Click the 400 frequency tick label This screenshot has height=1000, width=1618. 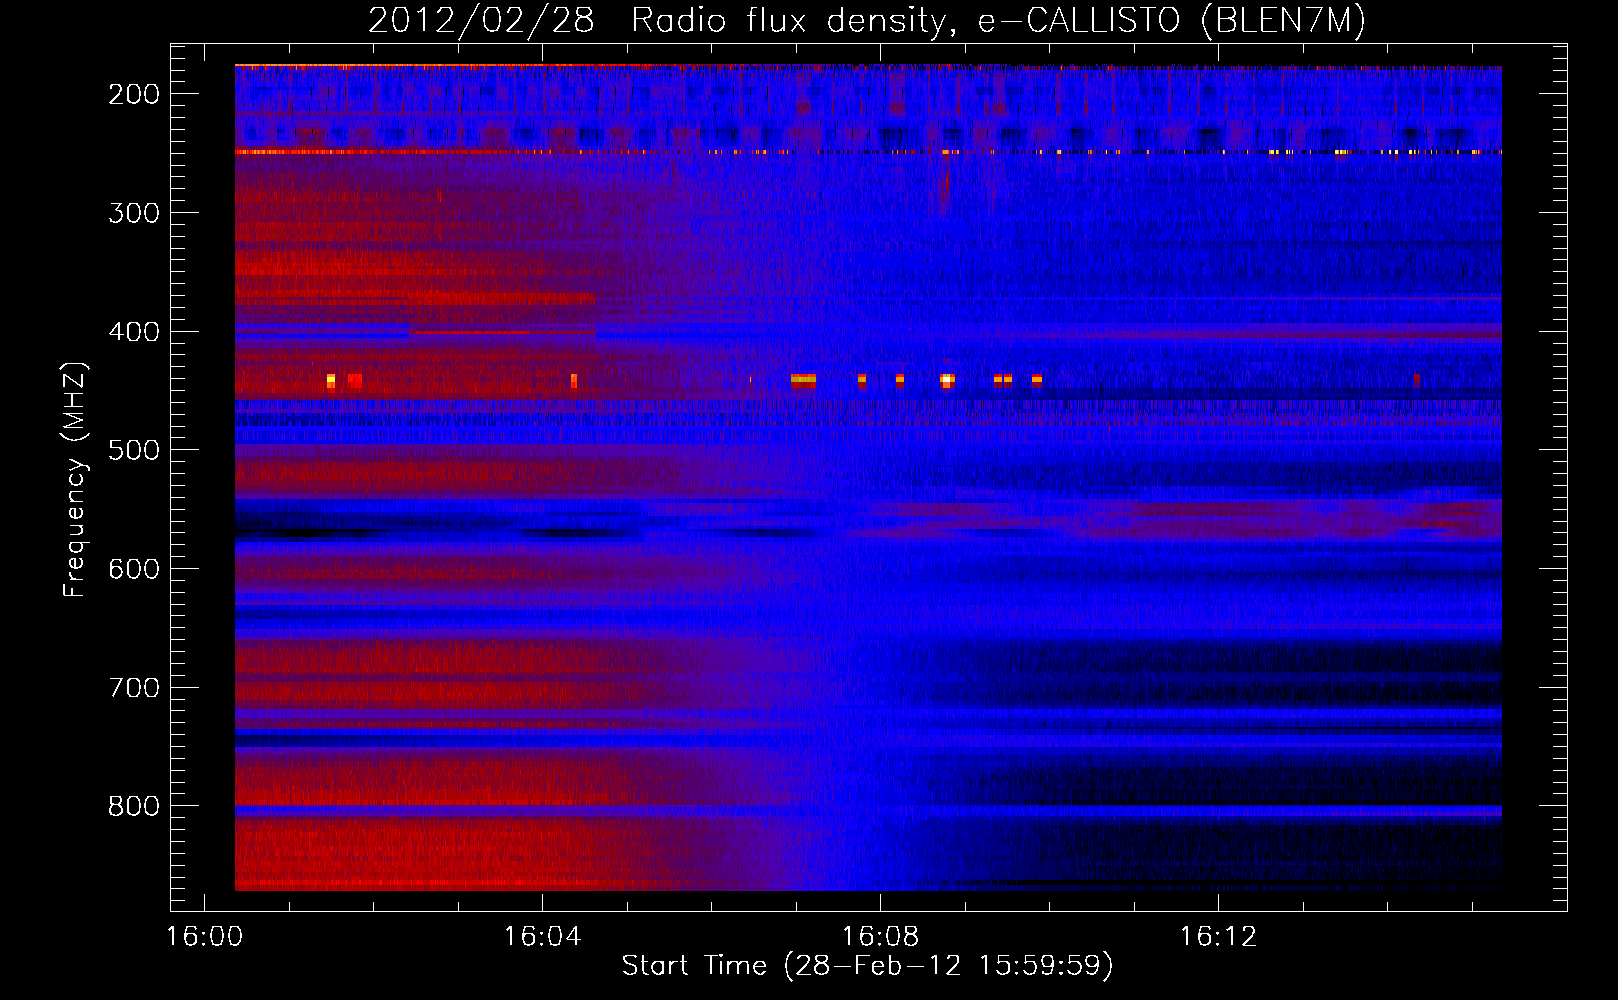coord(134,332)
